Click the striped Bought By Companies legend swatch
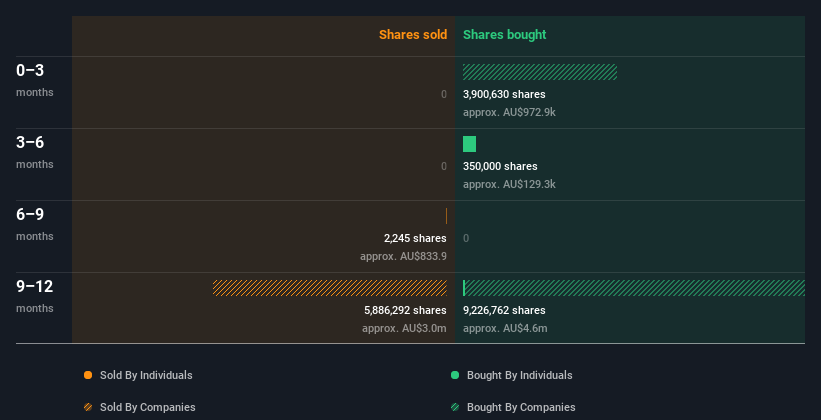821x420 pixels. click(x=455, y=407)
